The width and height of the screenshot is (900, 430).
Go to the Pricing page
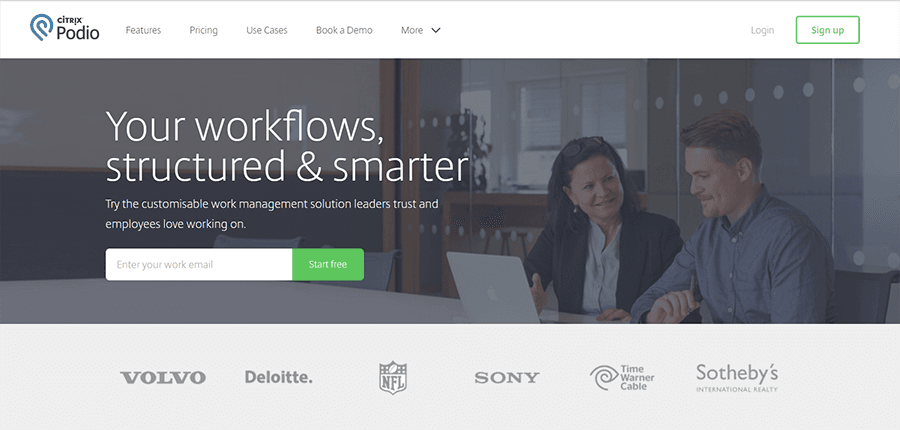(204, 30)
